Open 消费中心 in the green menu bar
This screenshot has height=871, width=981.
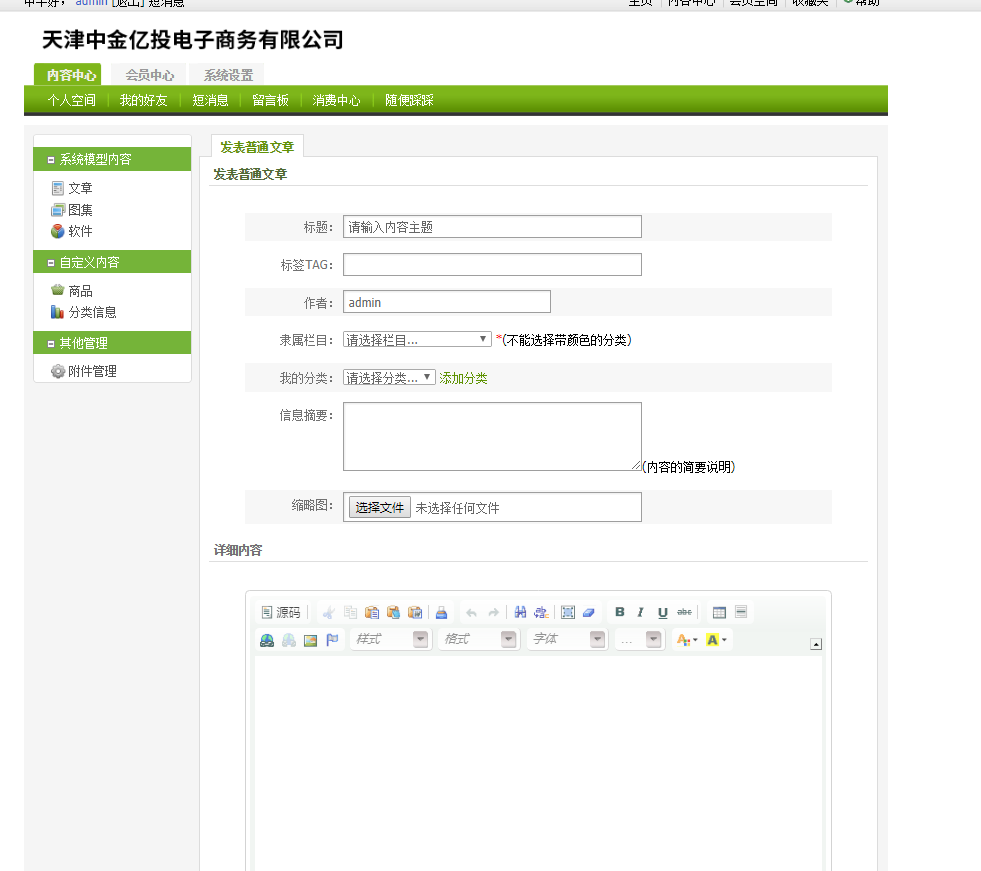[x=336, y=100]
